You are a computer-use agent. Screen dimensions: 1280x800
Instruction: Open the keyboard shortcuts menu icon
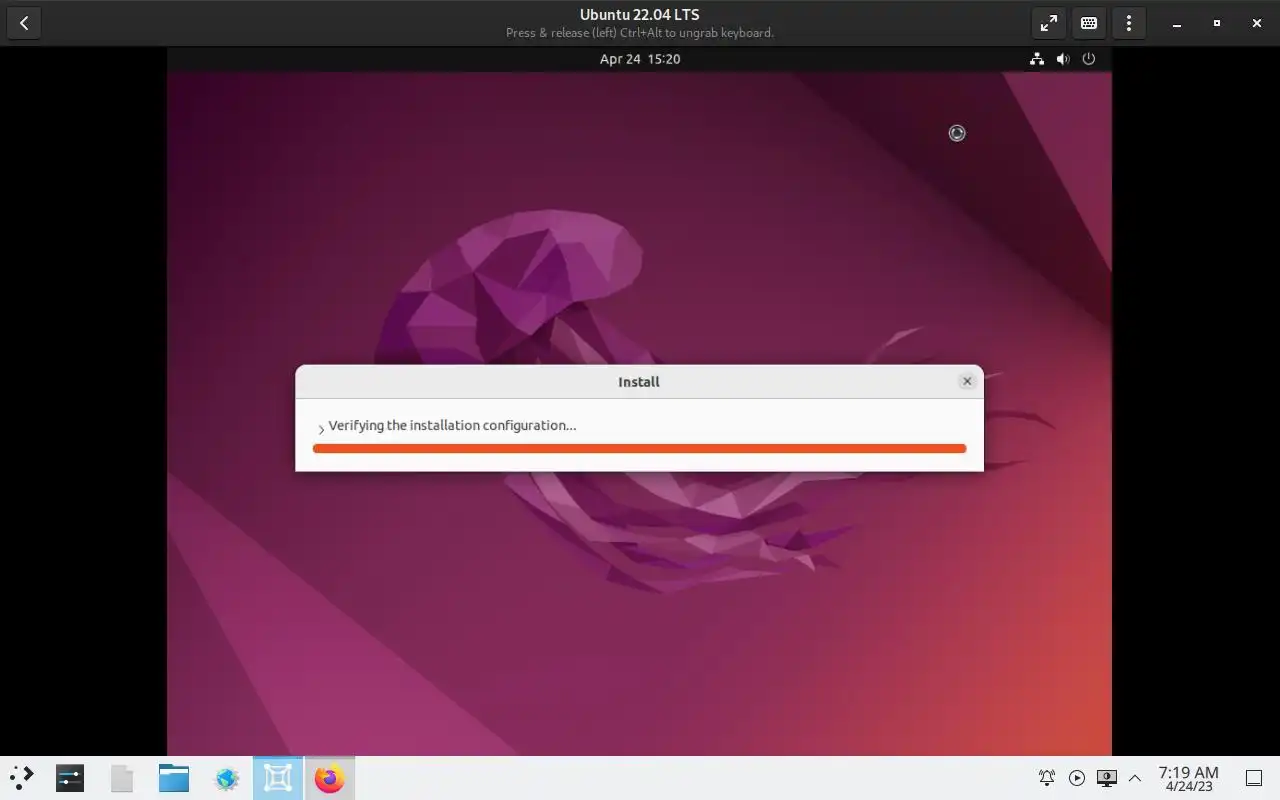coord(1089,23)
